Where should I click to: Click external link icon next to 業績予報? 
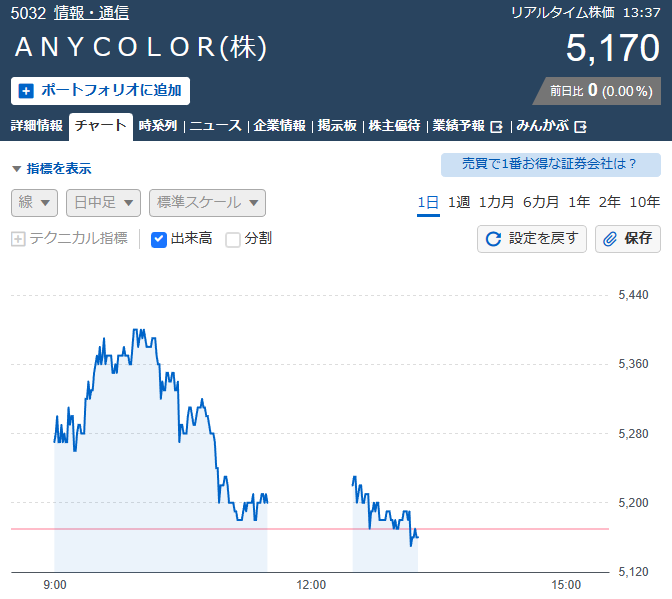496,127
